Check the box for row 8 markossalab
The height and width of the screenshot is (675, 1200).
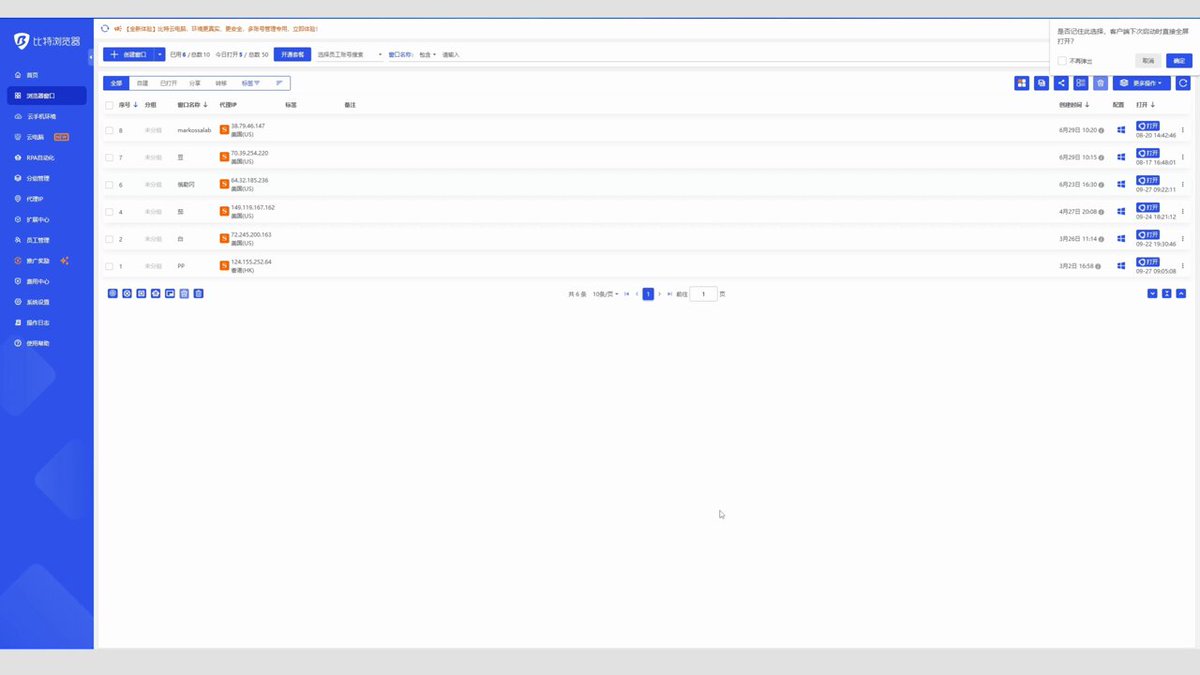point(109,130)
